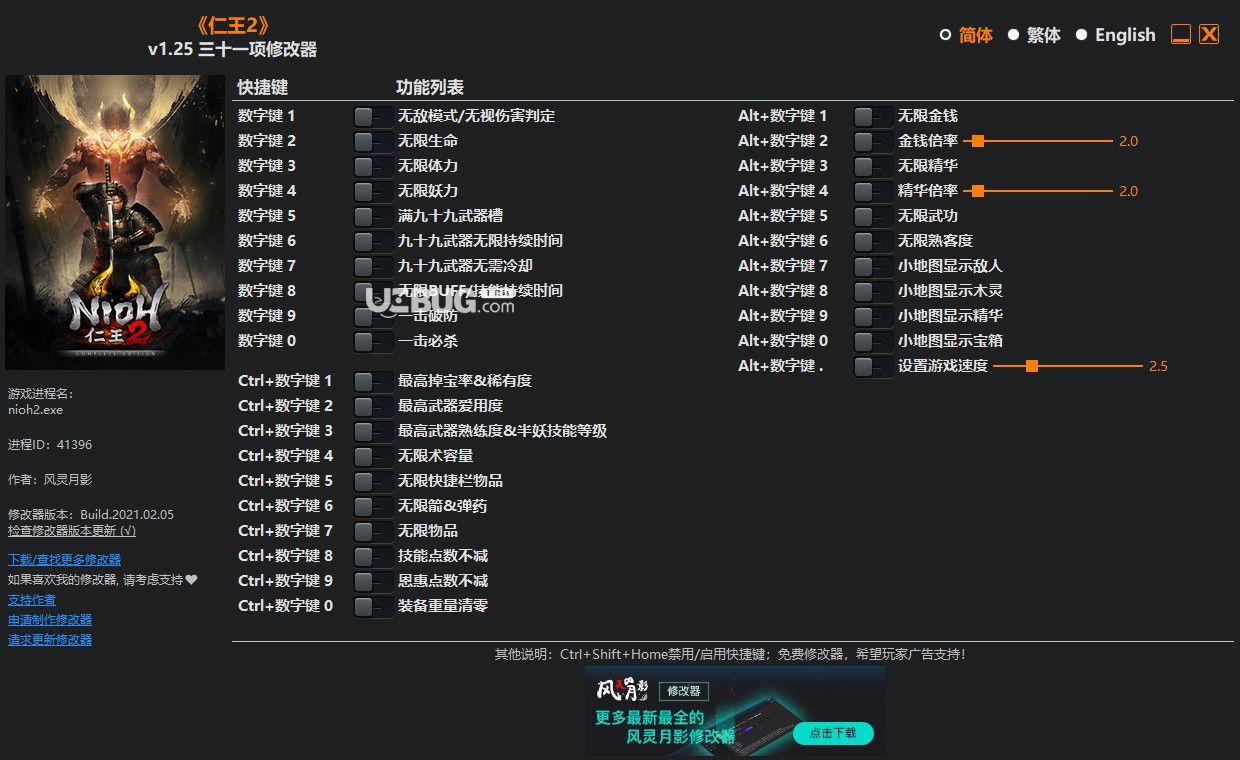This screenshot has width=1240, height=760.
Task: Click the Nioh 2 cover image
Action: (x=115, y=222)
